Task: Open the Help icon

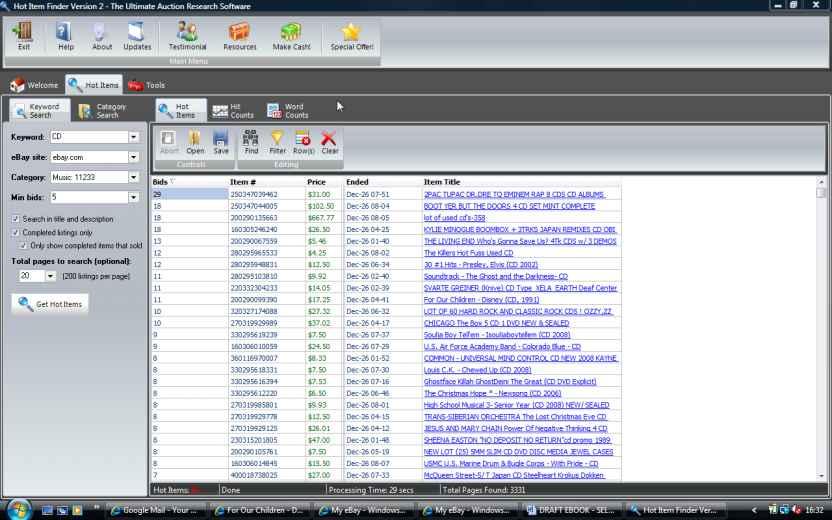Action: pyautogui.click(x=65, y=33)
